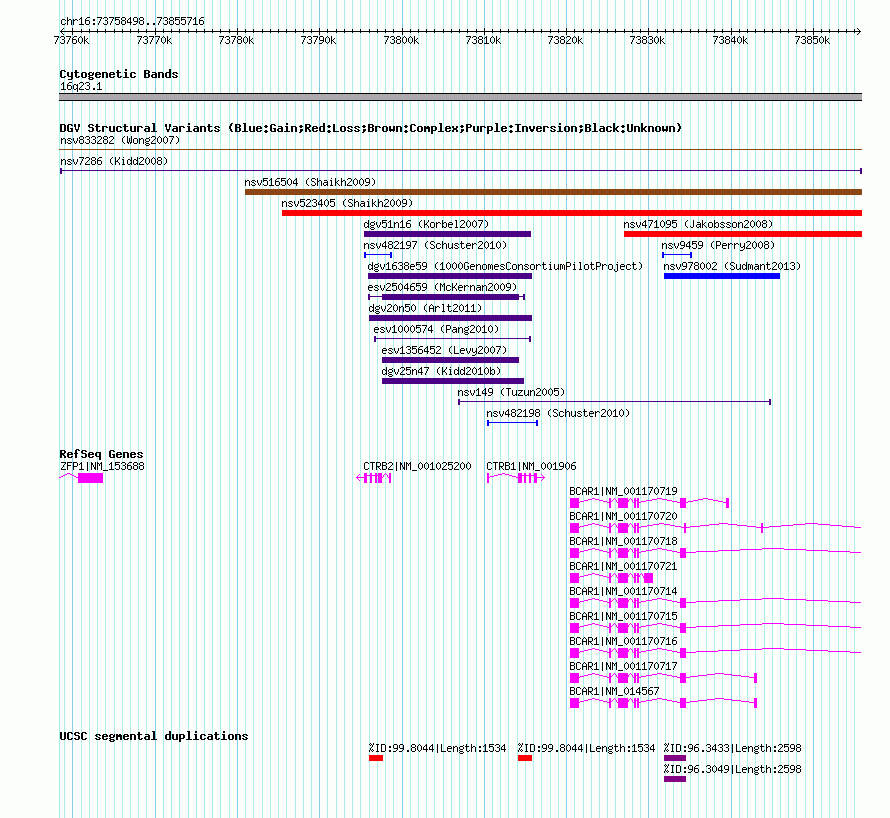
Task: Click the UCSC segmental duplications track title
Action: click(154, 736)
